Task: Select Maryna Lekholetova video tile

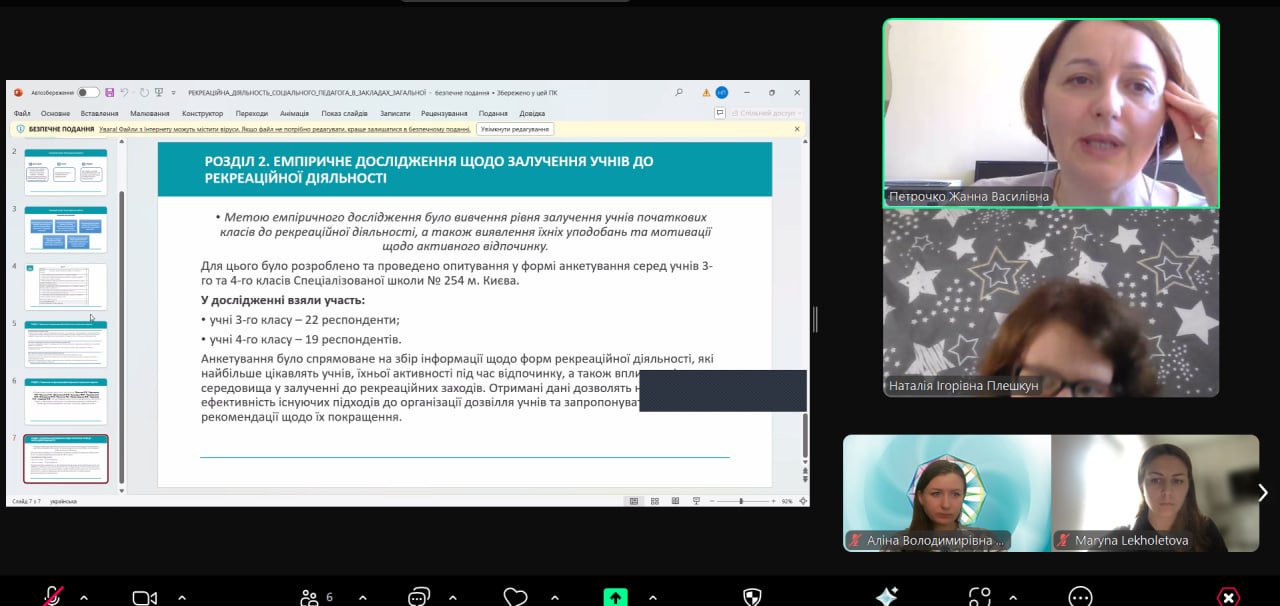Action: coord(1155,493)
